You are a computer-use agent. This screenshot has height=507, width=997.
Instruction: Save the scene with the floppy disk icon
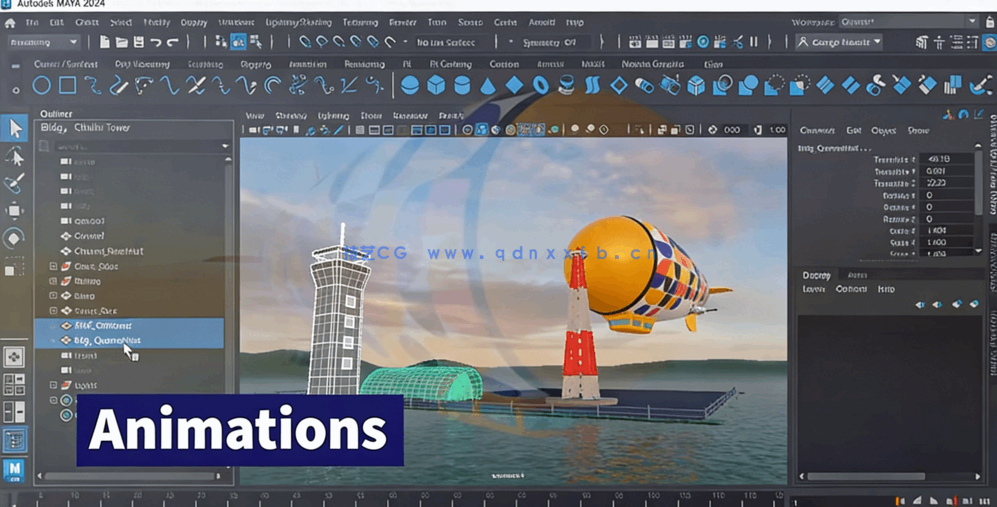pos(138,42)
